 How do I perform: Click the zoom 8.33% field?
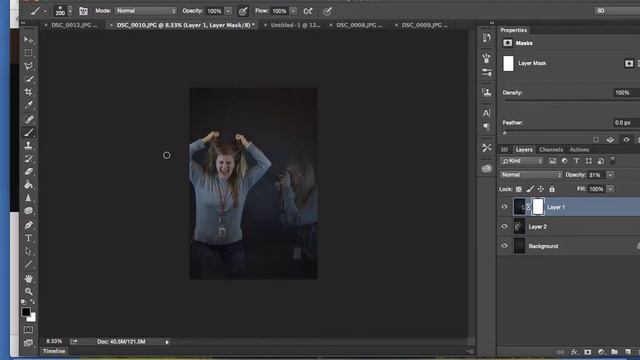pyautogui.click(x=54, y=341)
